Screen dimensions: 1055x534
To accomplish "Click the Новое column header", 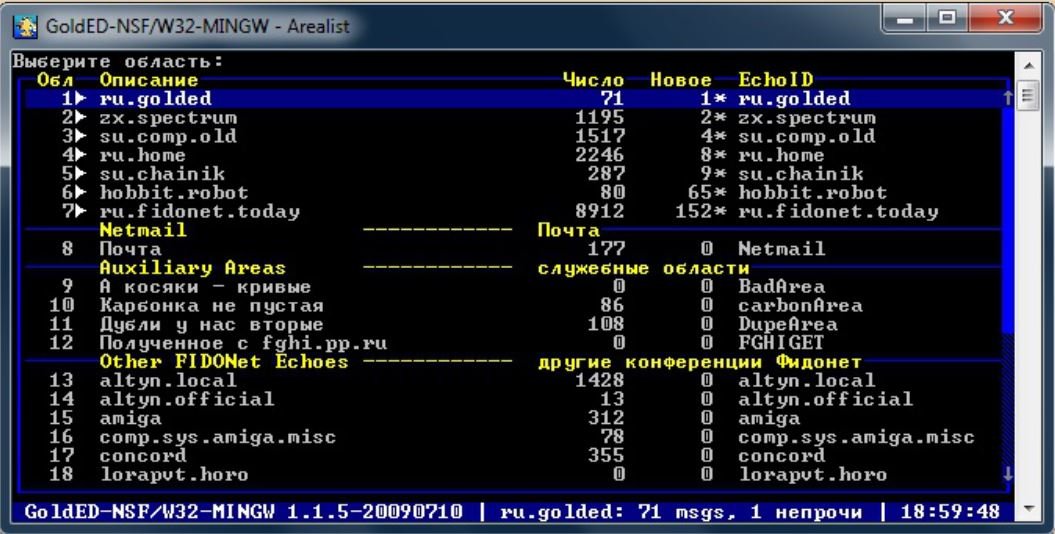I will pyautogui.click(x=681, y=80).
